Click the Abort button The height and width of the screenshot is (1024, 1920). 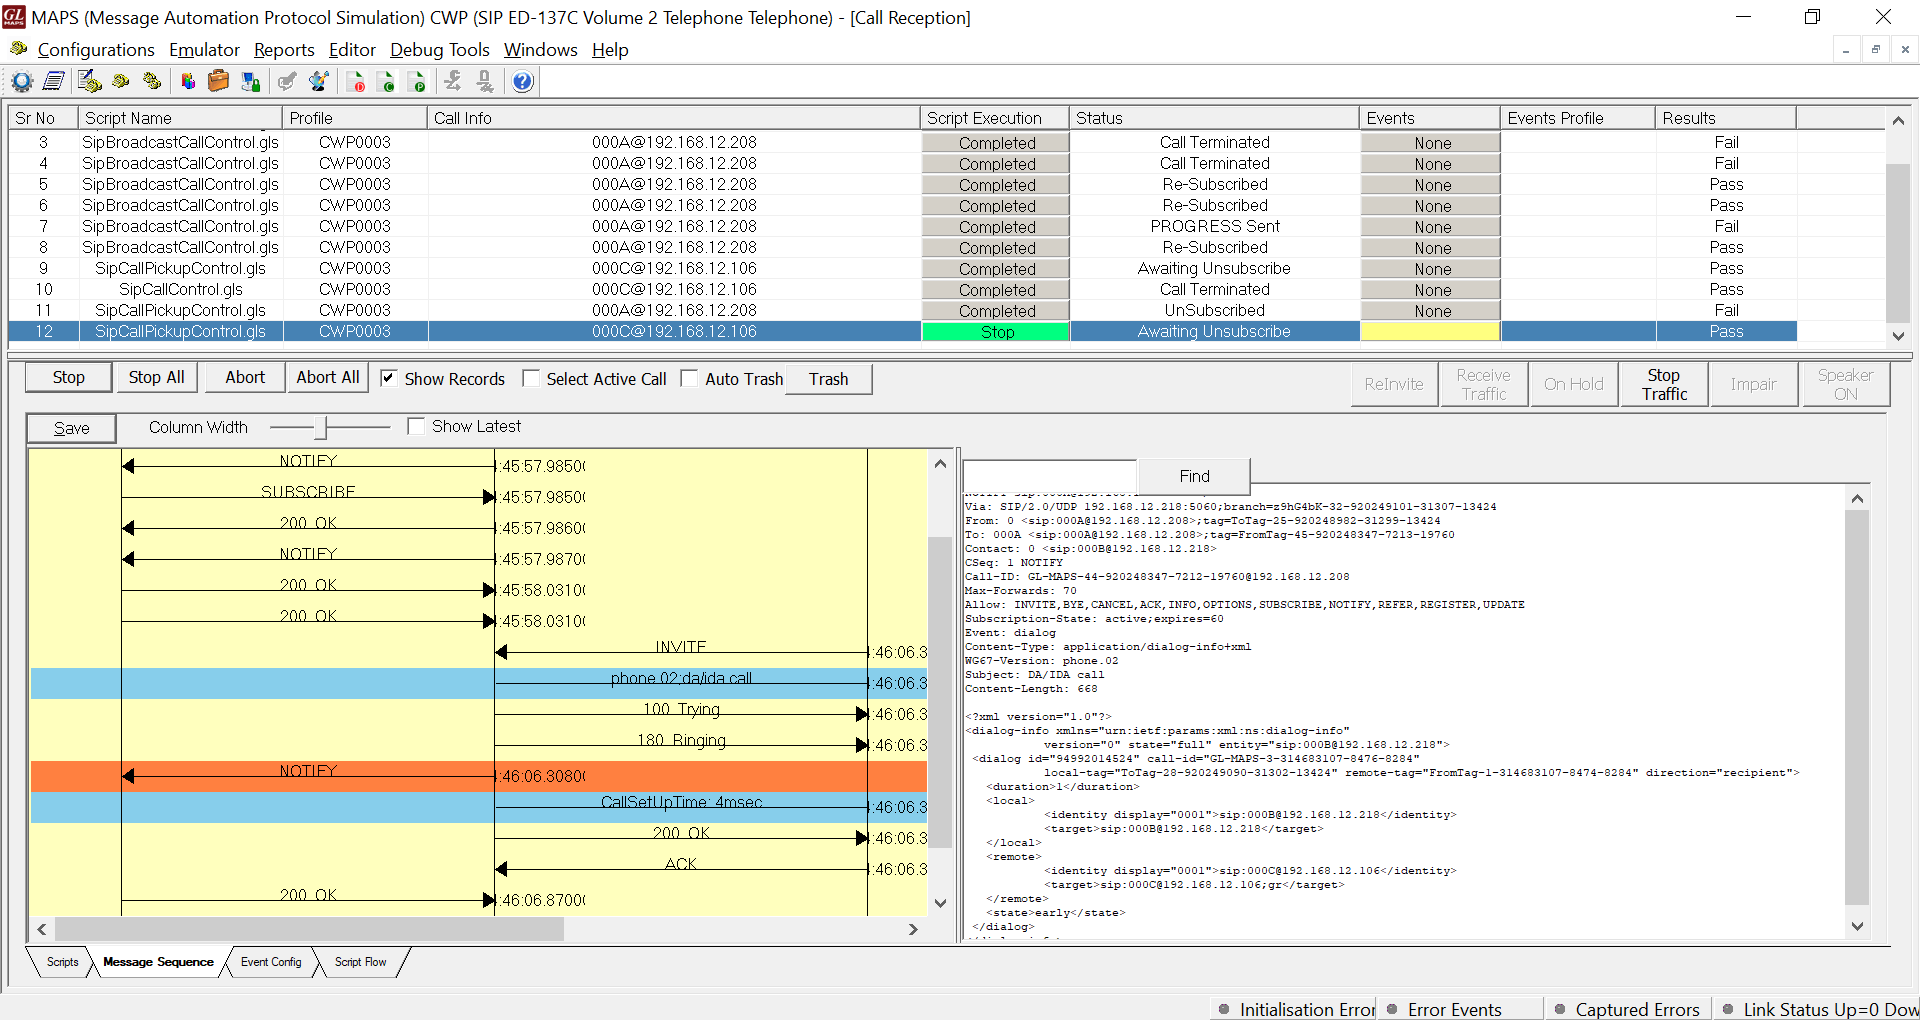[245, 377]
